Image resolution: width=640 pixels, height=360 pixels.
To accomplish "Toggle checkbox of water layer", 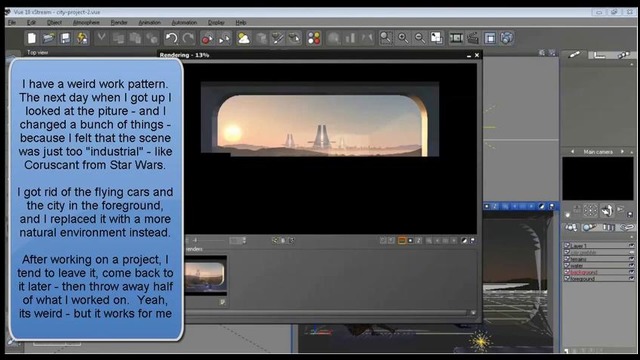I will click(567, 265).
